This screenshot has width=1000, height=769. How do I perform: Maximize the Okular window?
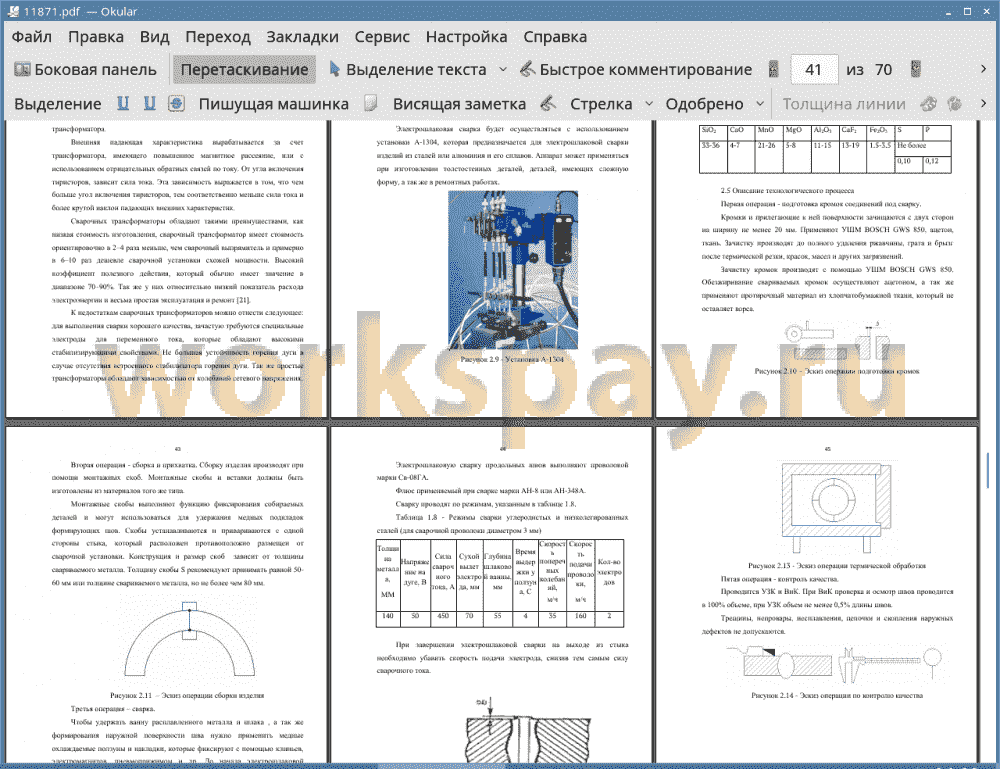click(x=967, y=12)
